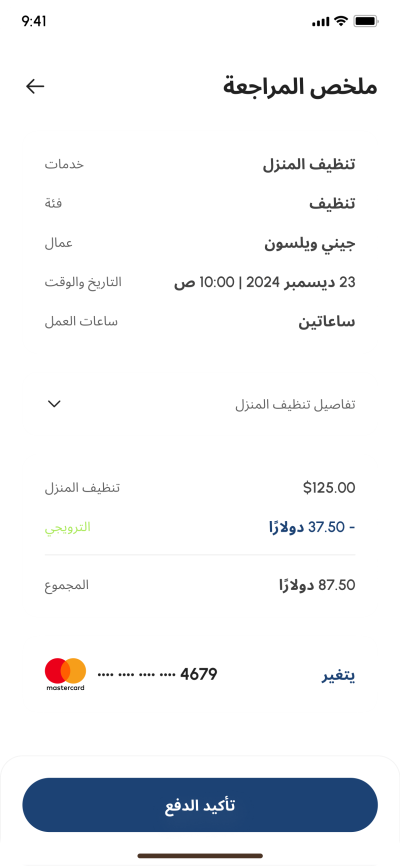Screen dimensions: 400x866
Task: Tap the Wi-Fi status icon
Action: point(341,22)
